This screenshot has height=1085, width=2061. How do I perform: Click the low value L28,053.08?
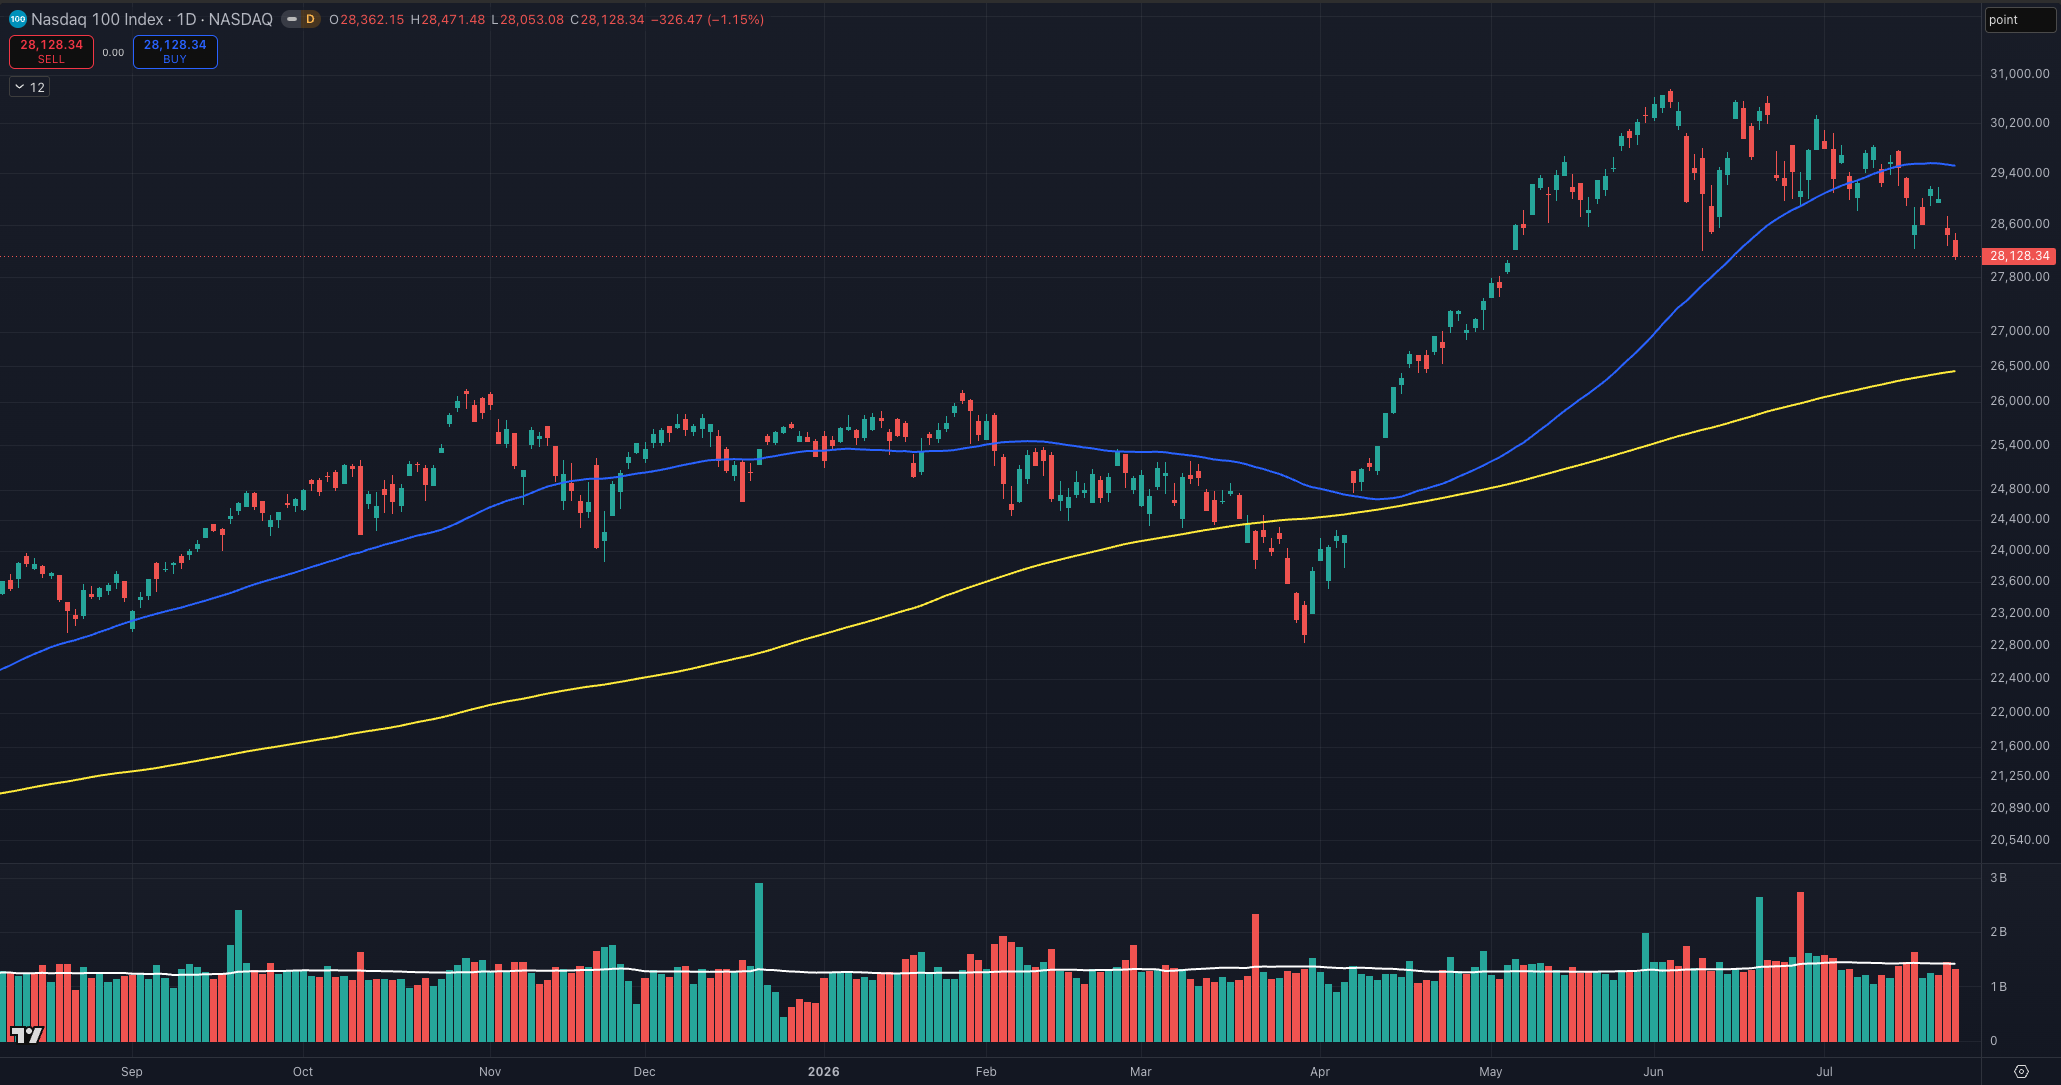point(528,20)
